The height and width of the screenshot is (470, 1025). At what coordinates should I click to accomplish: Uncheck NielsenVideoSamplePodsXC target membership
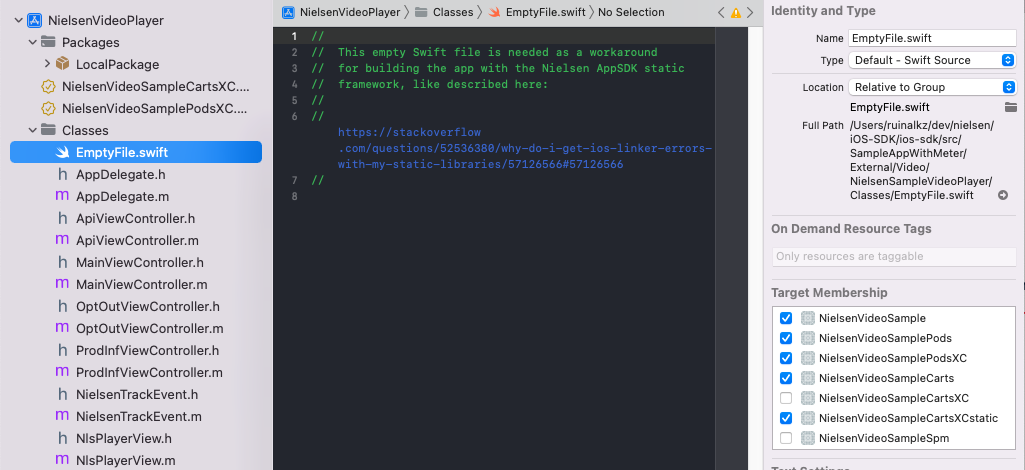[786, 358]
